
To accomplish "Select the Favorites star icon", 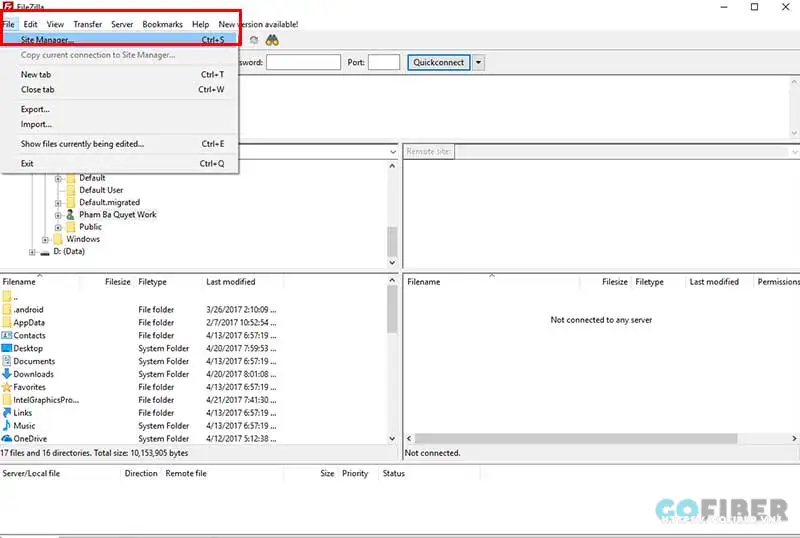I will pos(7,387).
